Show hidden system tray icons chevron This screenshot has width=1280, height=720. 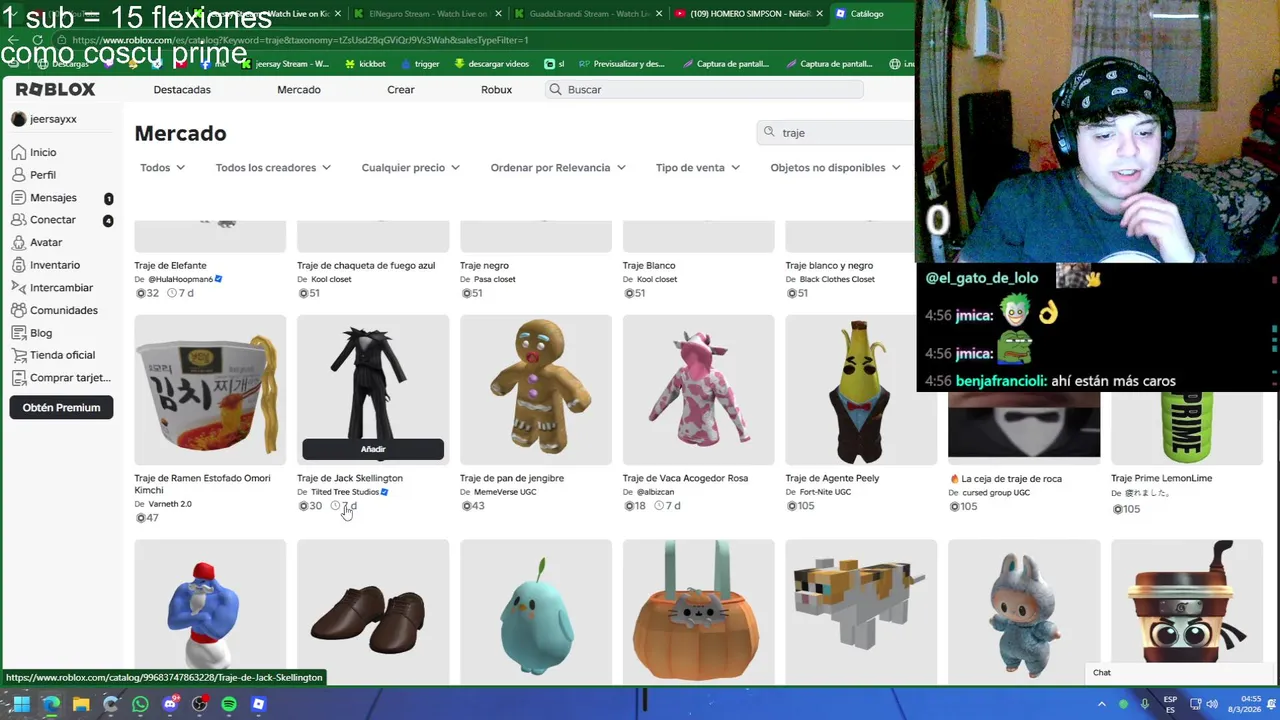1102,704
